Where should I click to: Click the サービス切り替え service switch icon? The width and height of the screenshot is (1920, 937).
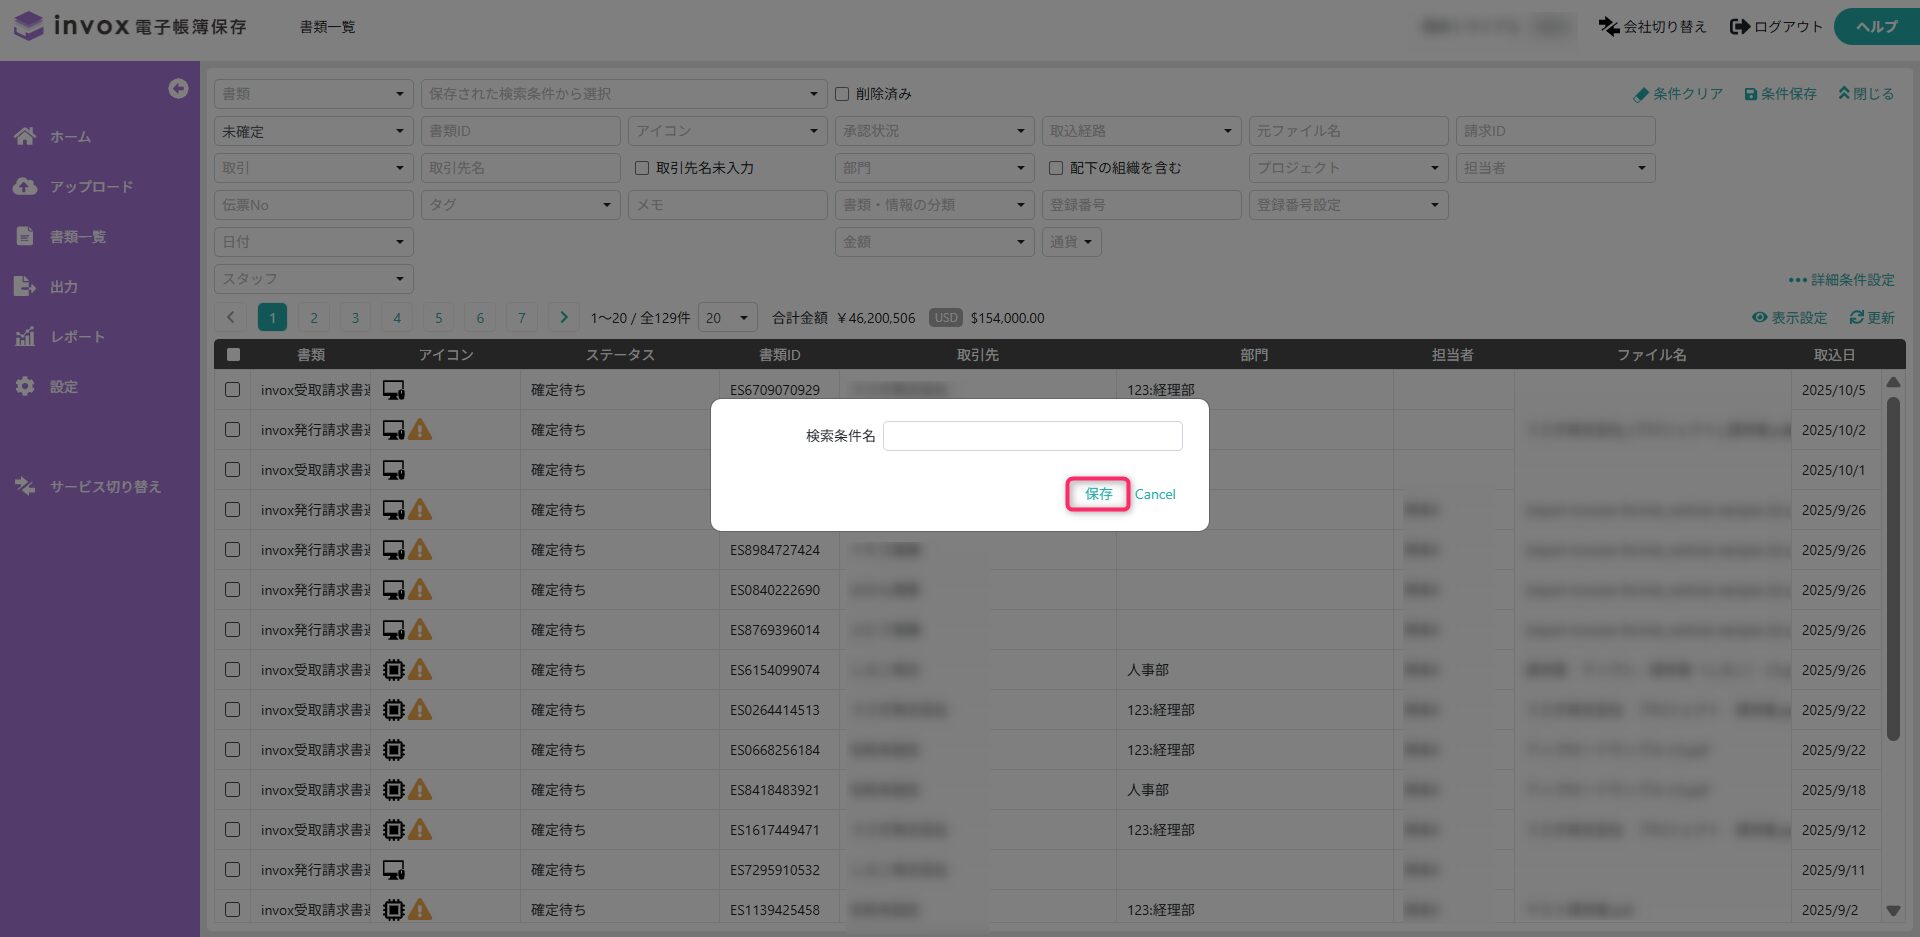25,486
